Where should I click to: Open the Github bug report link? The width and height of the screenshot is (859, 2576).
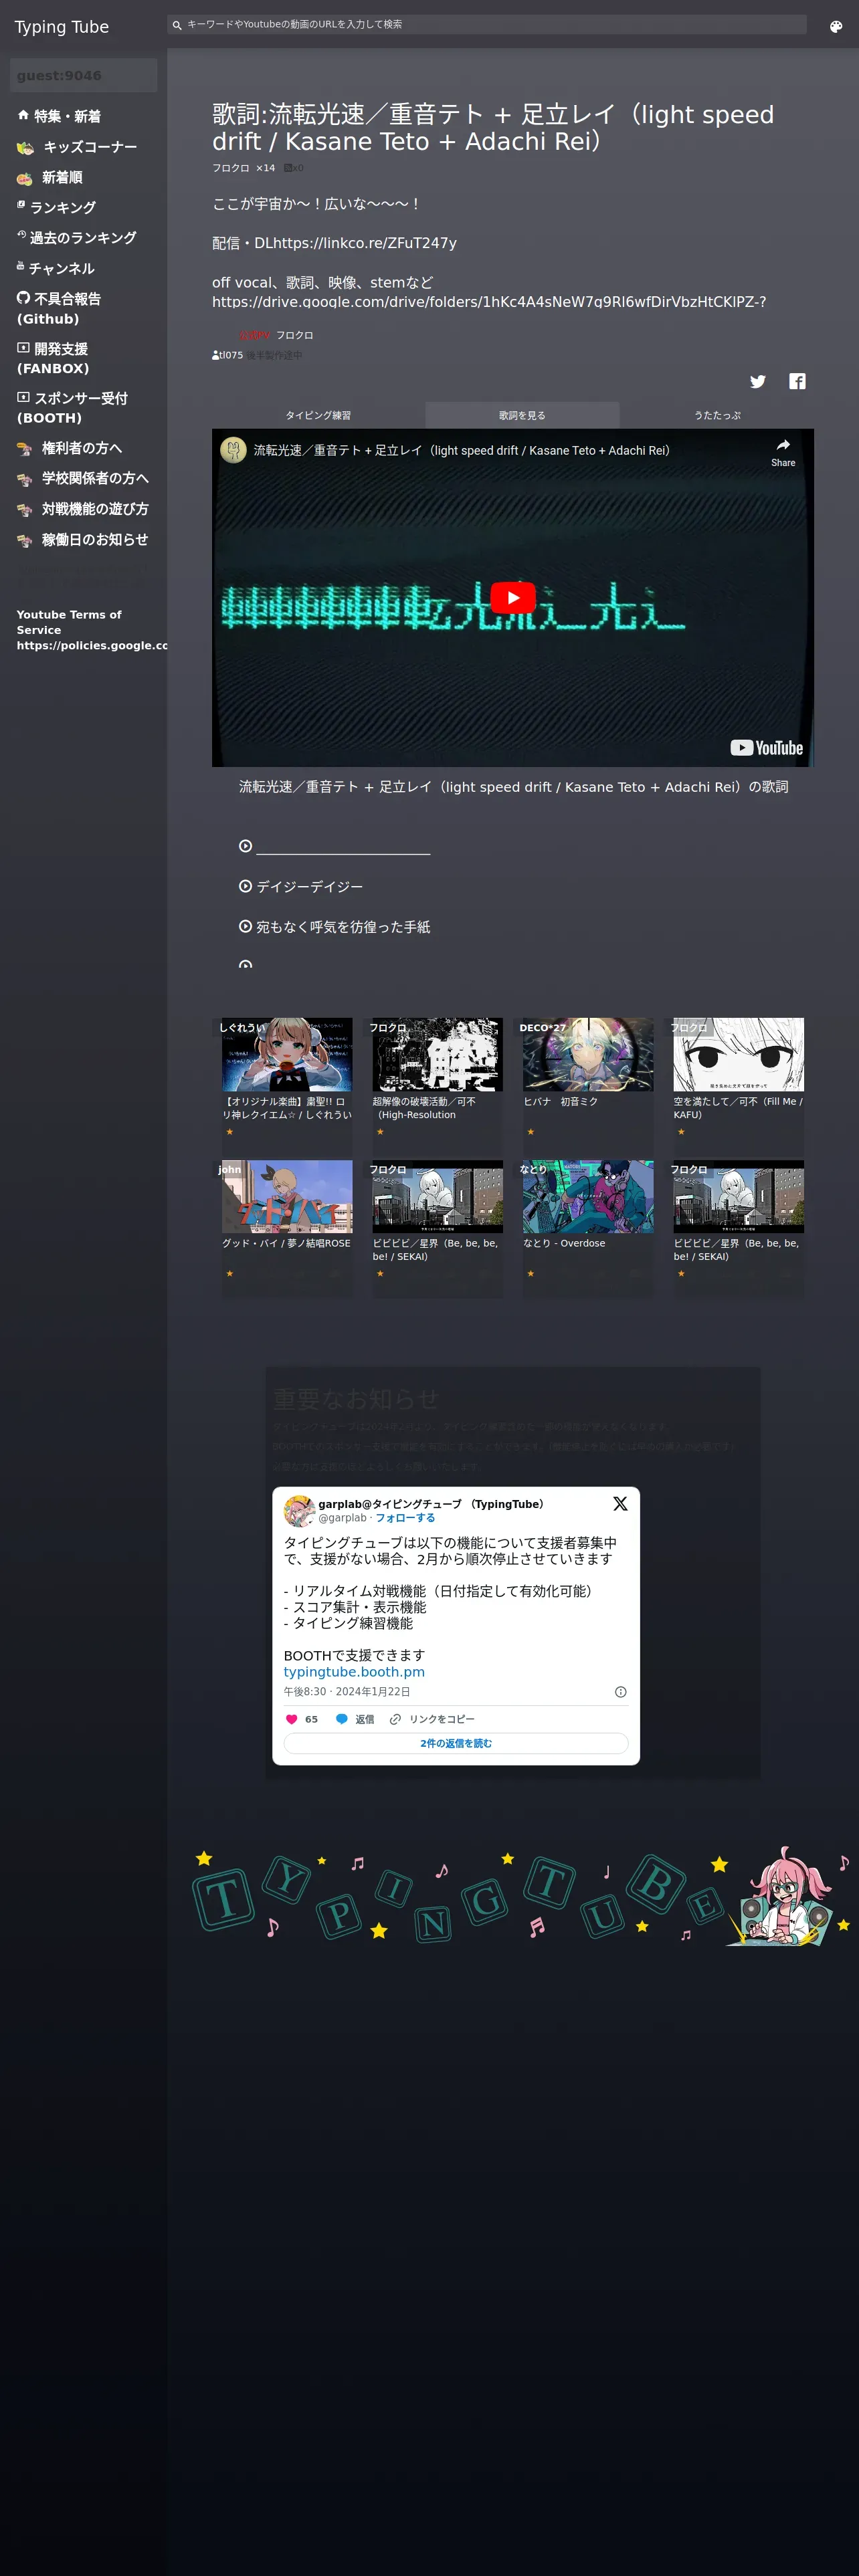click(x=59, y=309)
